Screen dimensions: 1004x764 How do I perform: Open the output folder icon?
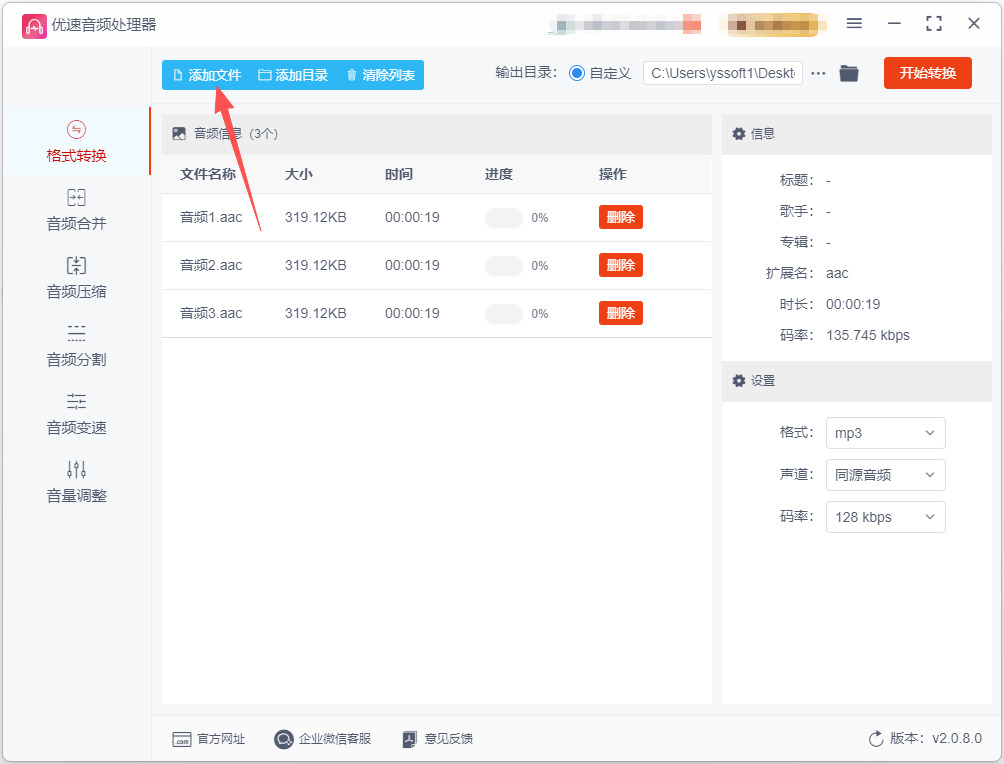tap(849, 74)
